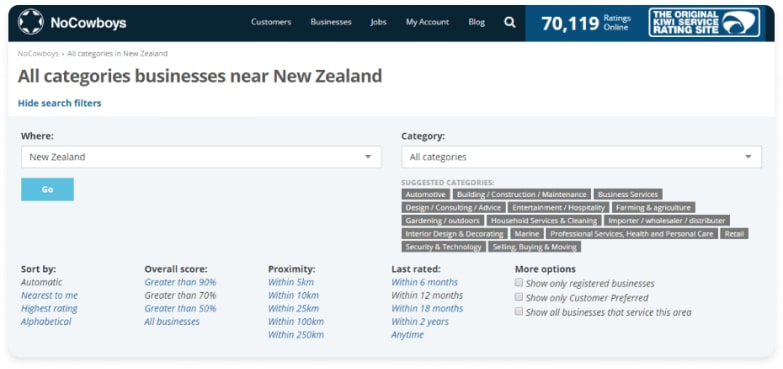Show All businesses score filter
This screenshot has height=369, width=783.
172,322
